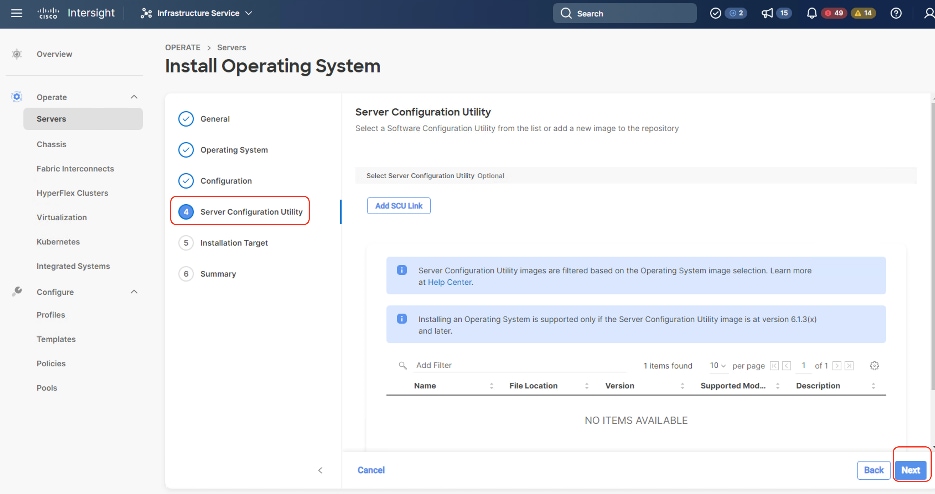Open the alarms bell icon
The height and width of the screenshot is (494, 935).
812,13
